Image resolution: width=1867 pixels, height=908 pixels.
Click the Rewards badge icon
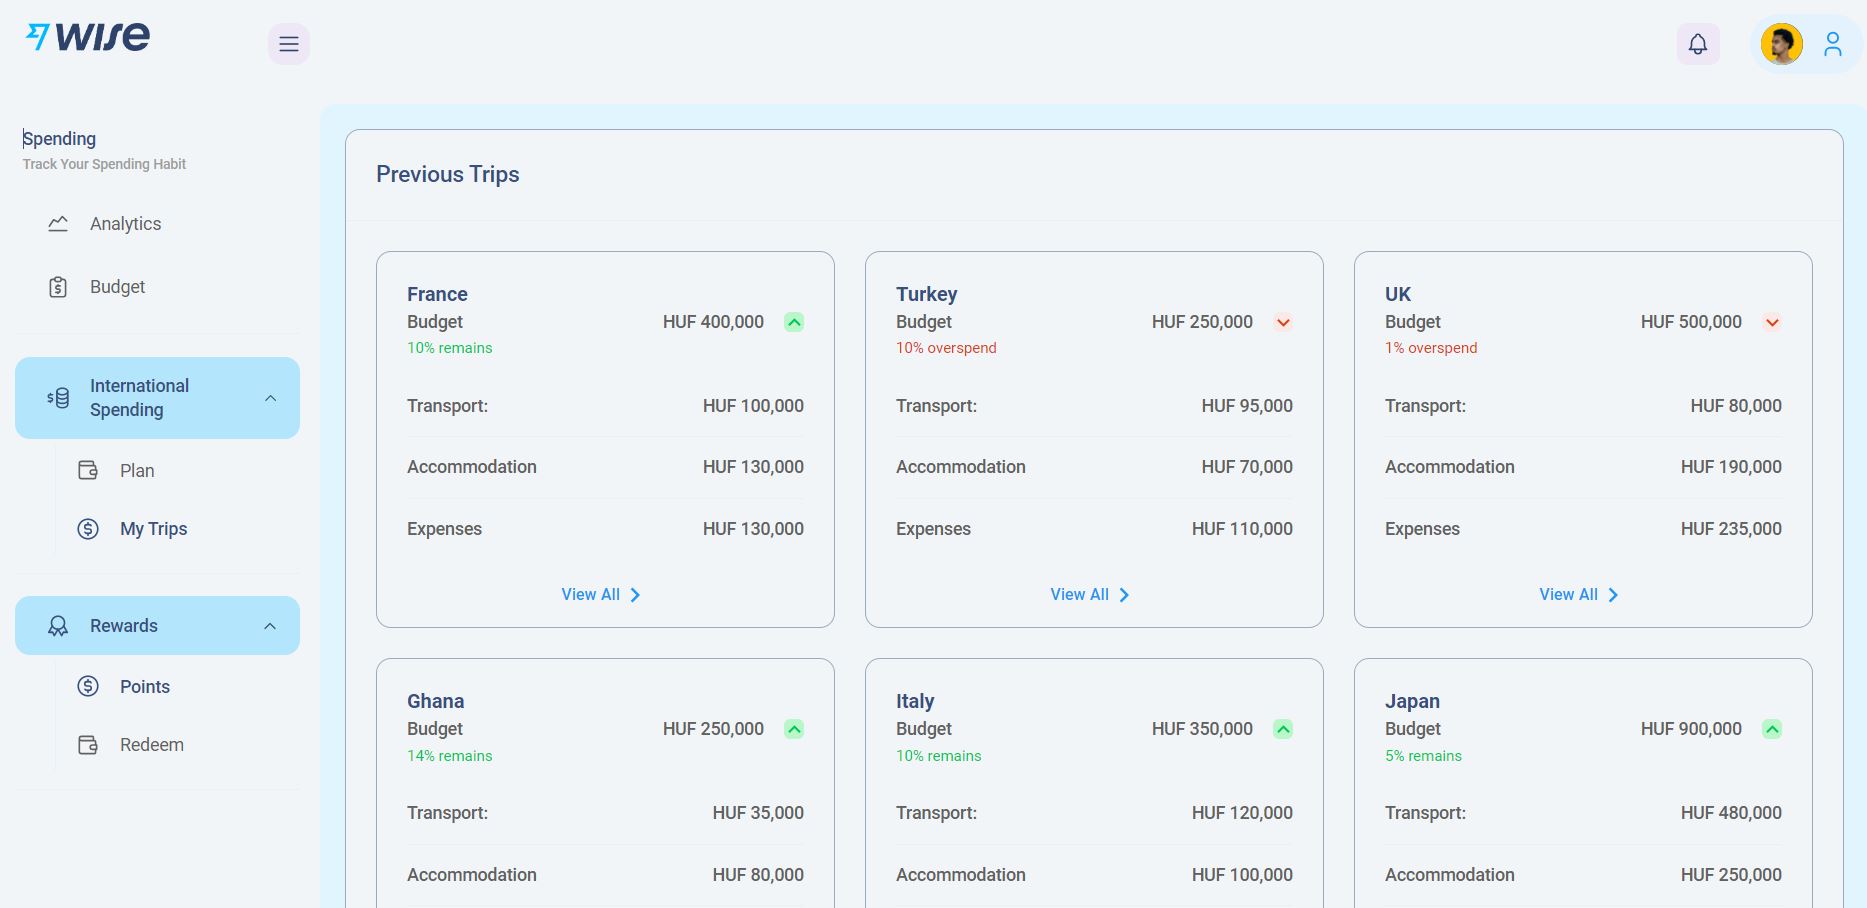pos(58,626)
